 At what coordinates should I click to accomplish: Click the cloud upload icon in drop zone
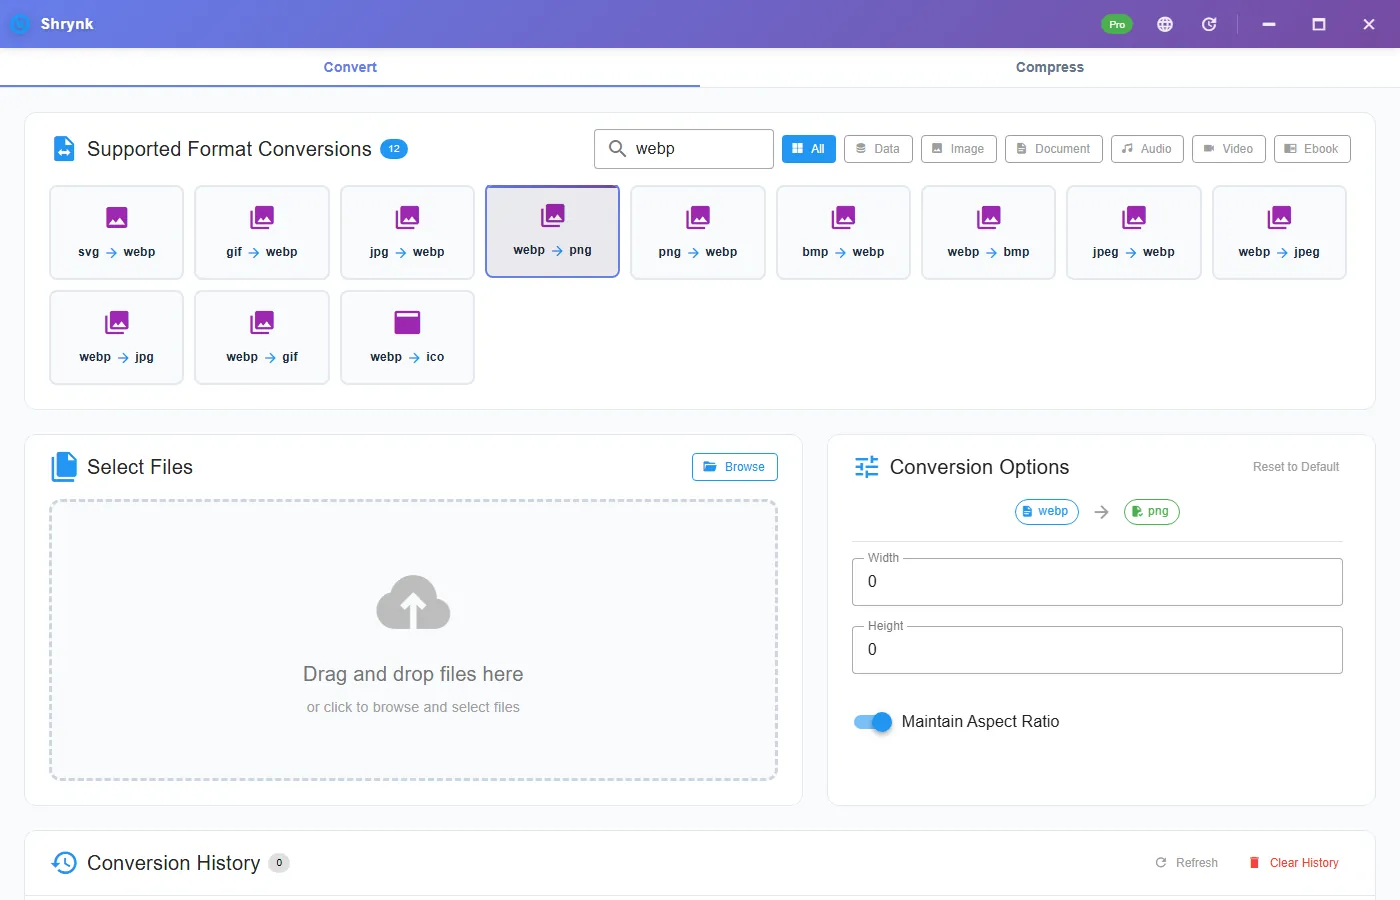tap(413, 602)
